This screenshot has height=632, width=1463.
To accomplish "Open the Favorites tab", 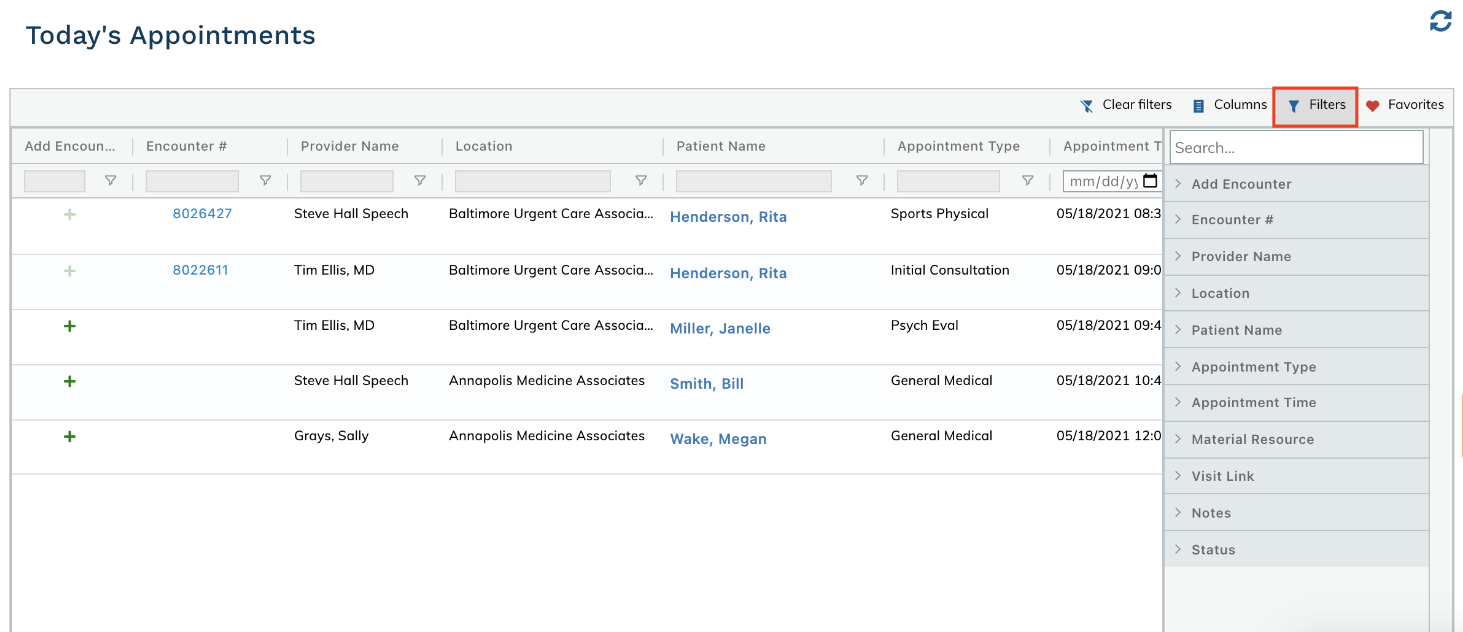I will point(1405,106).
